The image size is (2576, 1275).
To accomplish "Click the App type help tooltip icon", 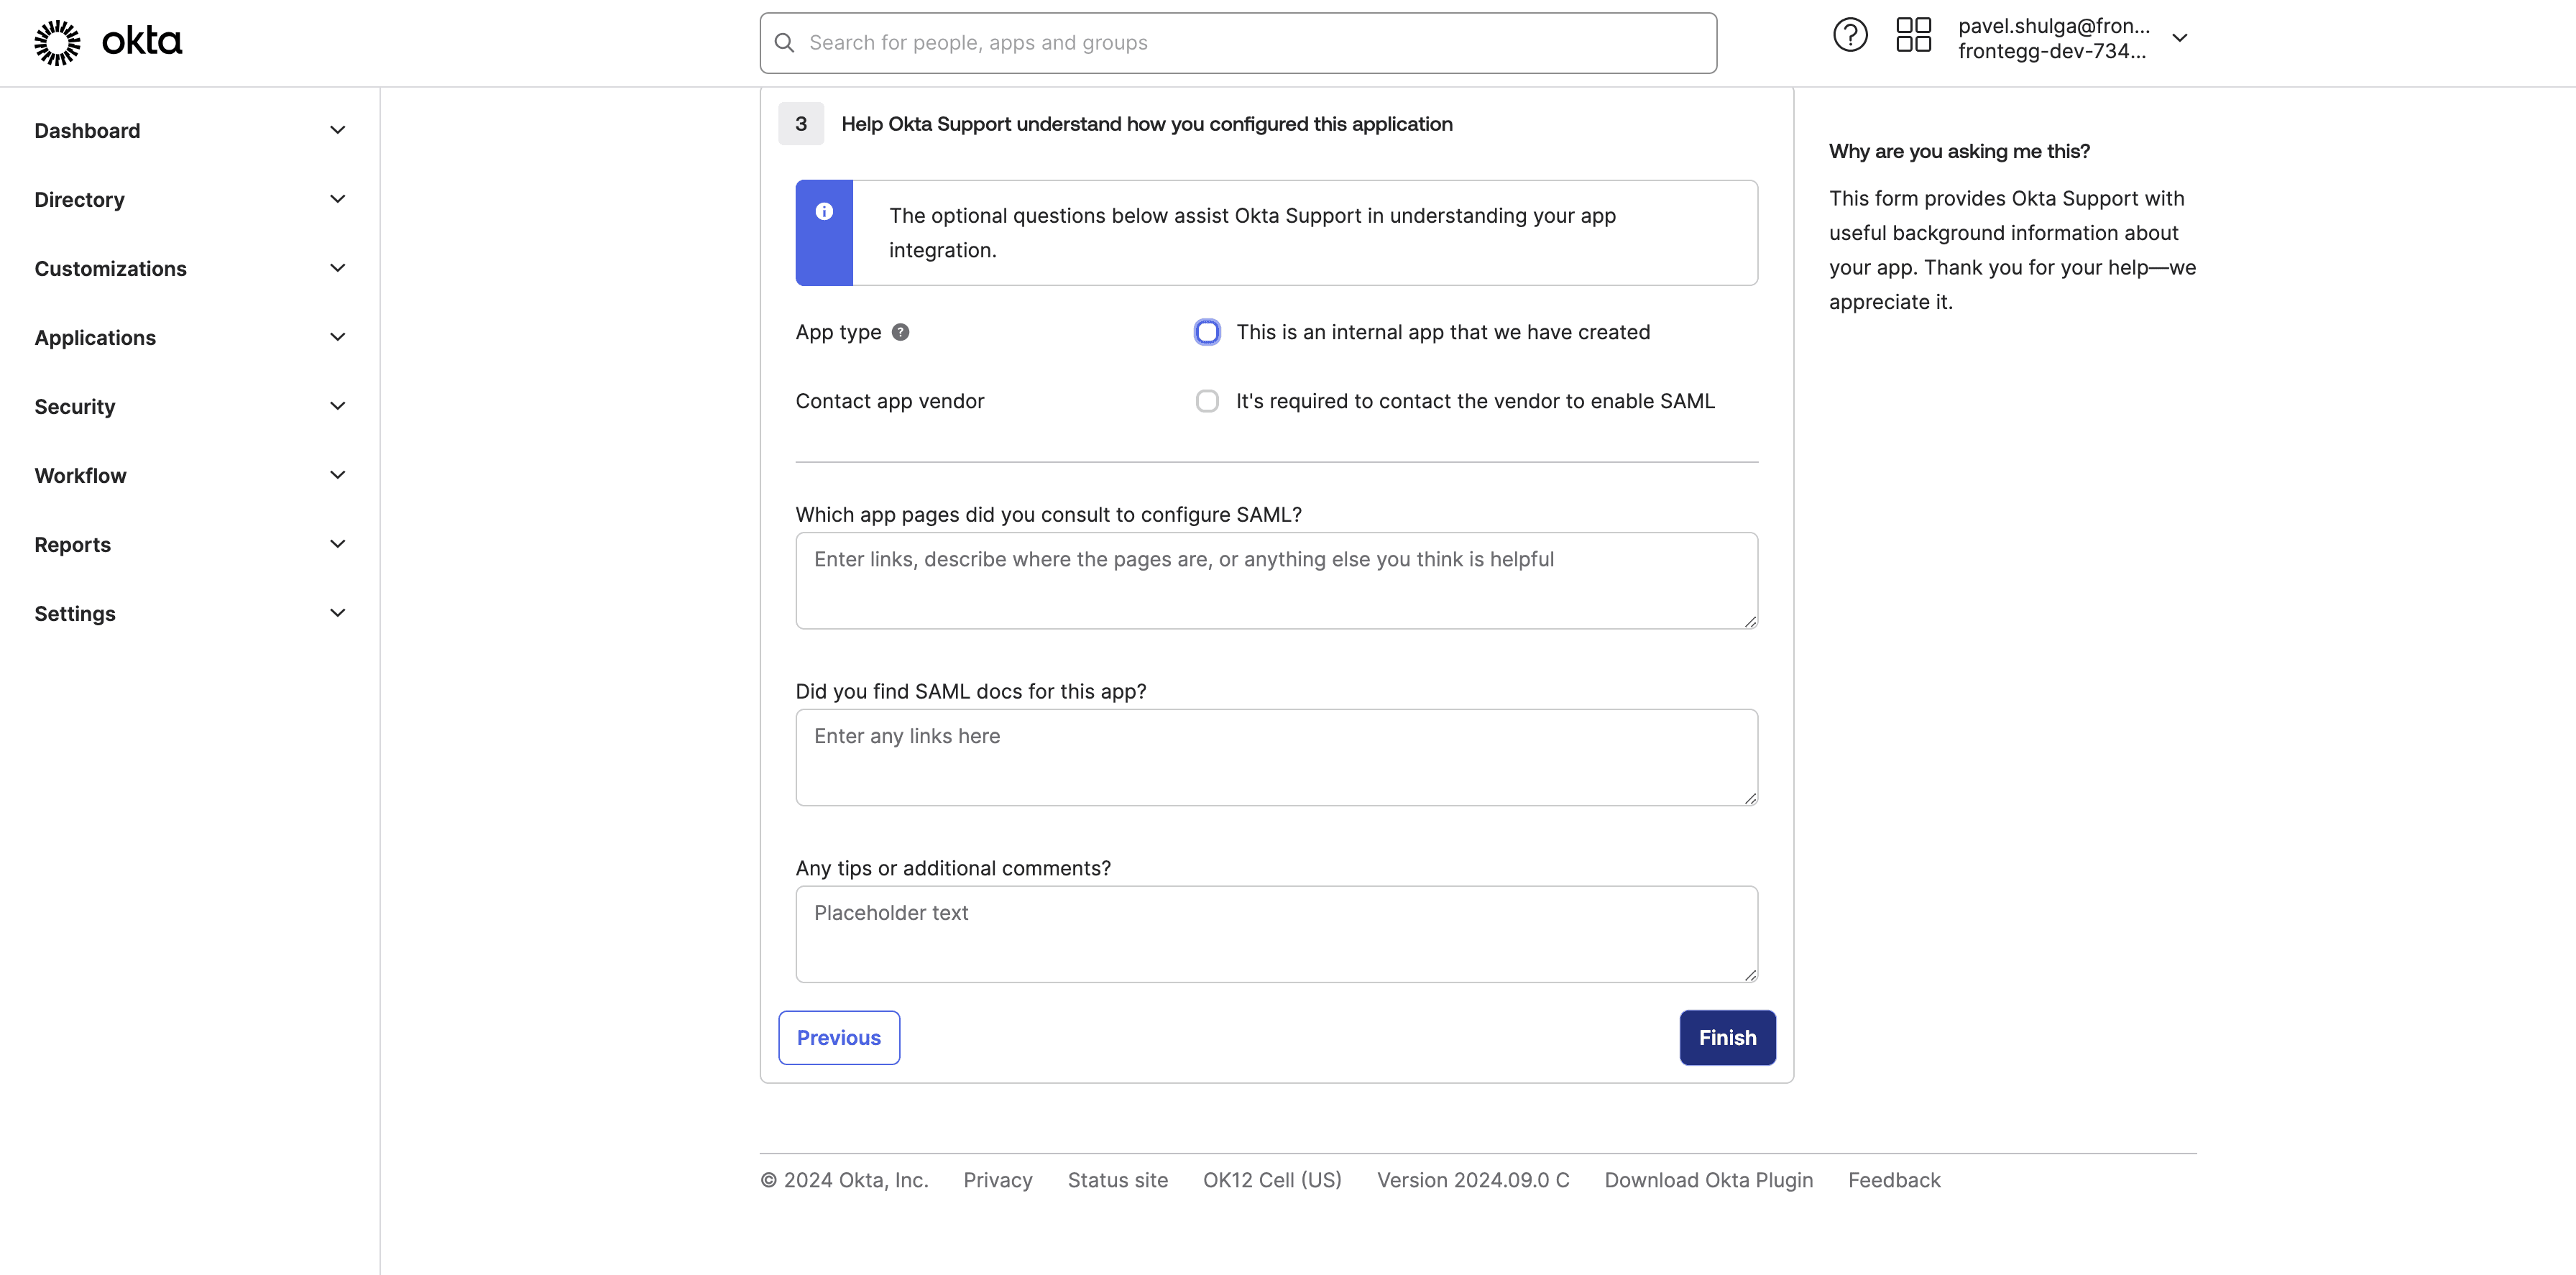I will [900, 332].
